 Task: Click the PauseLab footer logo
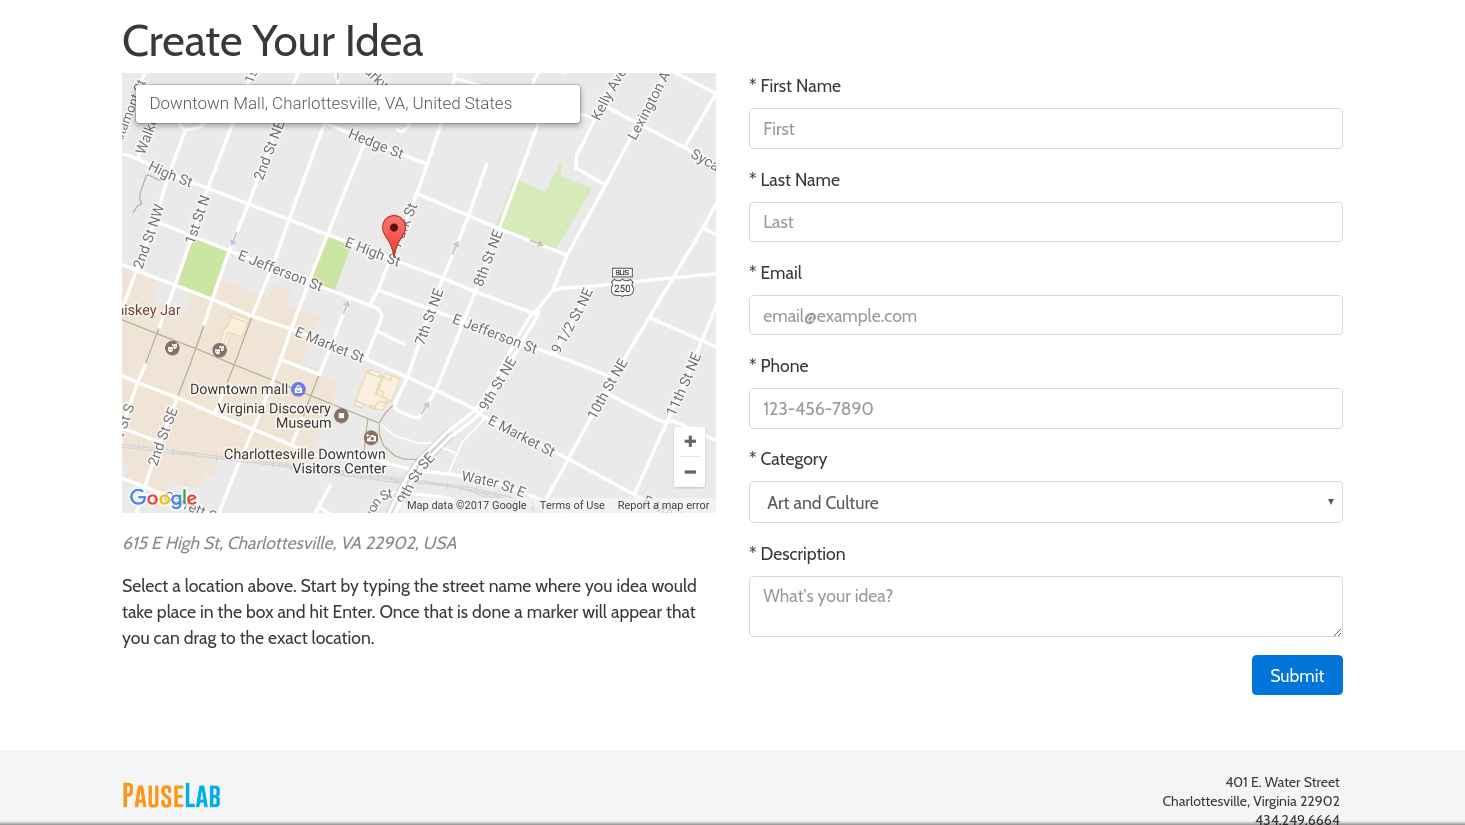[171, 796]
